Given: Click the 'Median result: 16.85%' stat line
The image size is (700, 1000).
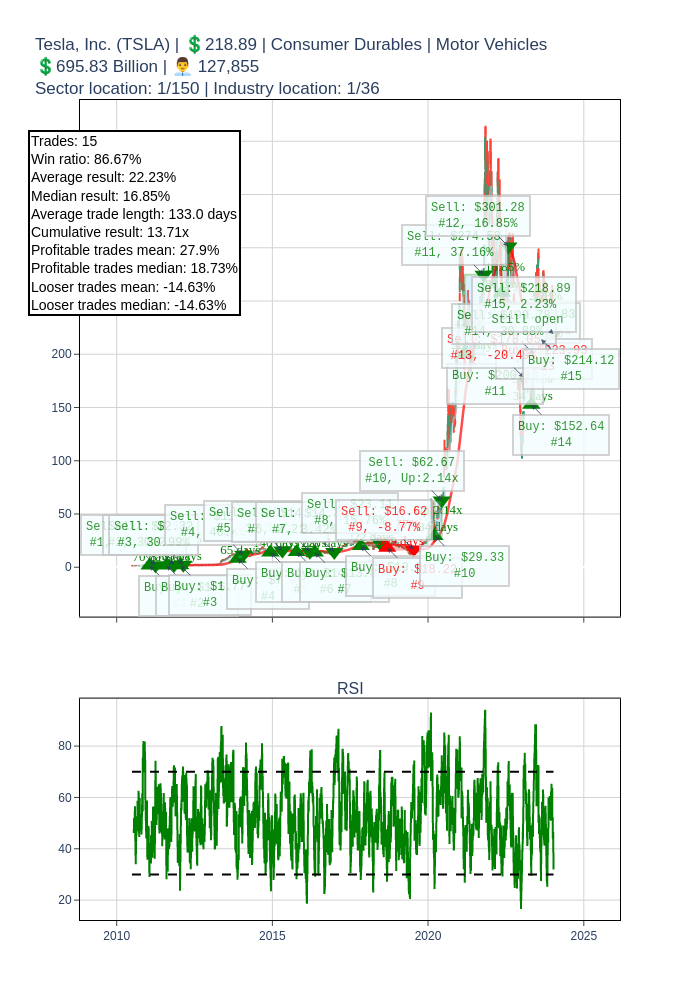Looking at the screenshot, I should pyautogui.click(x=101, y=196).
